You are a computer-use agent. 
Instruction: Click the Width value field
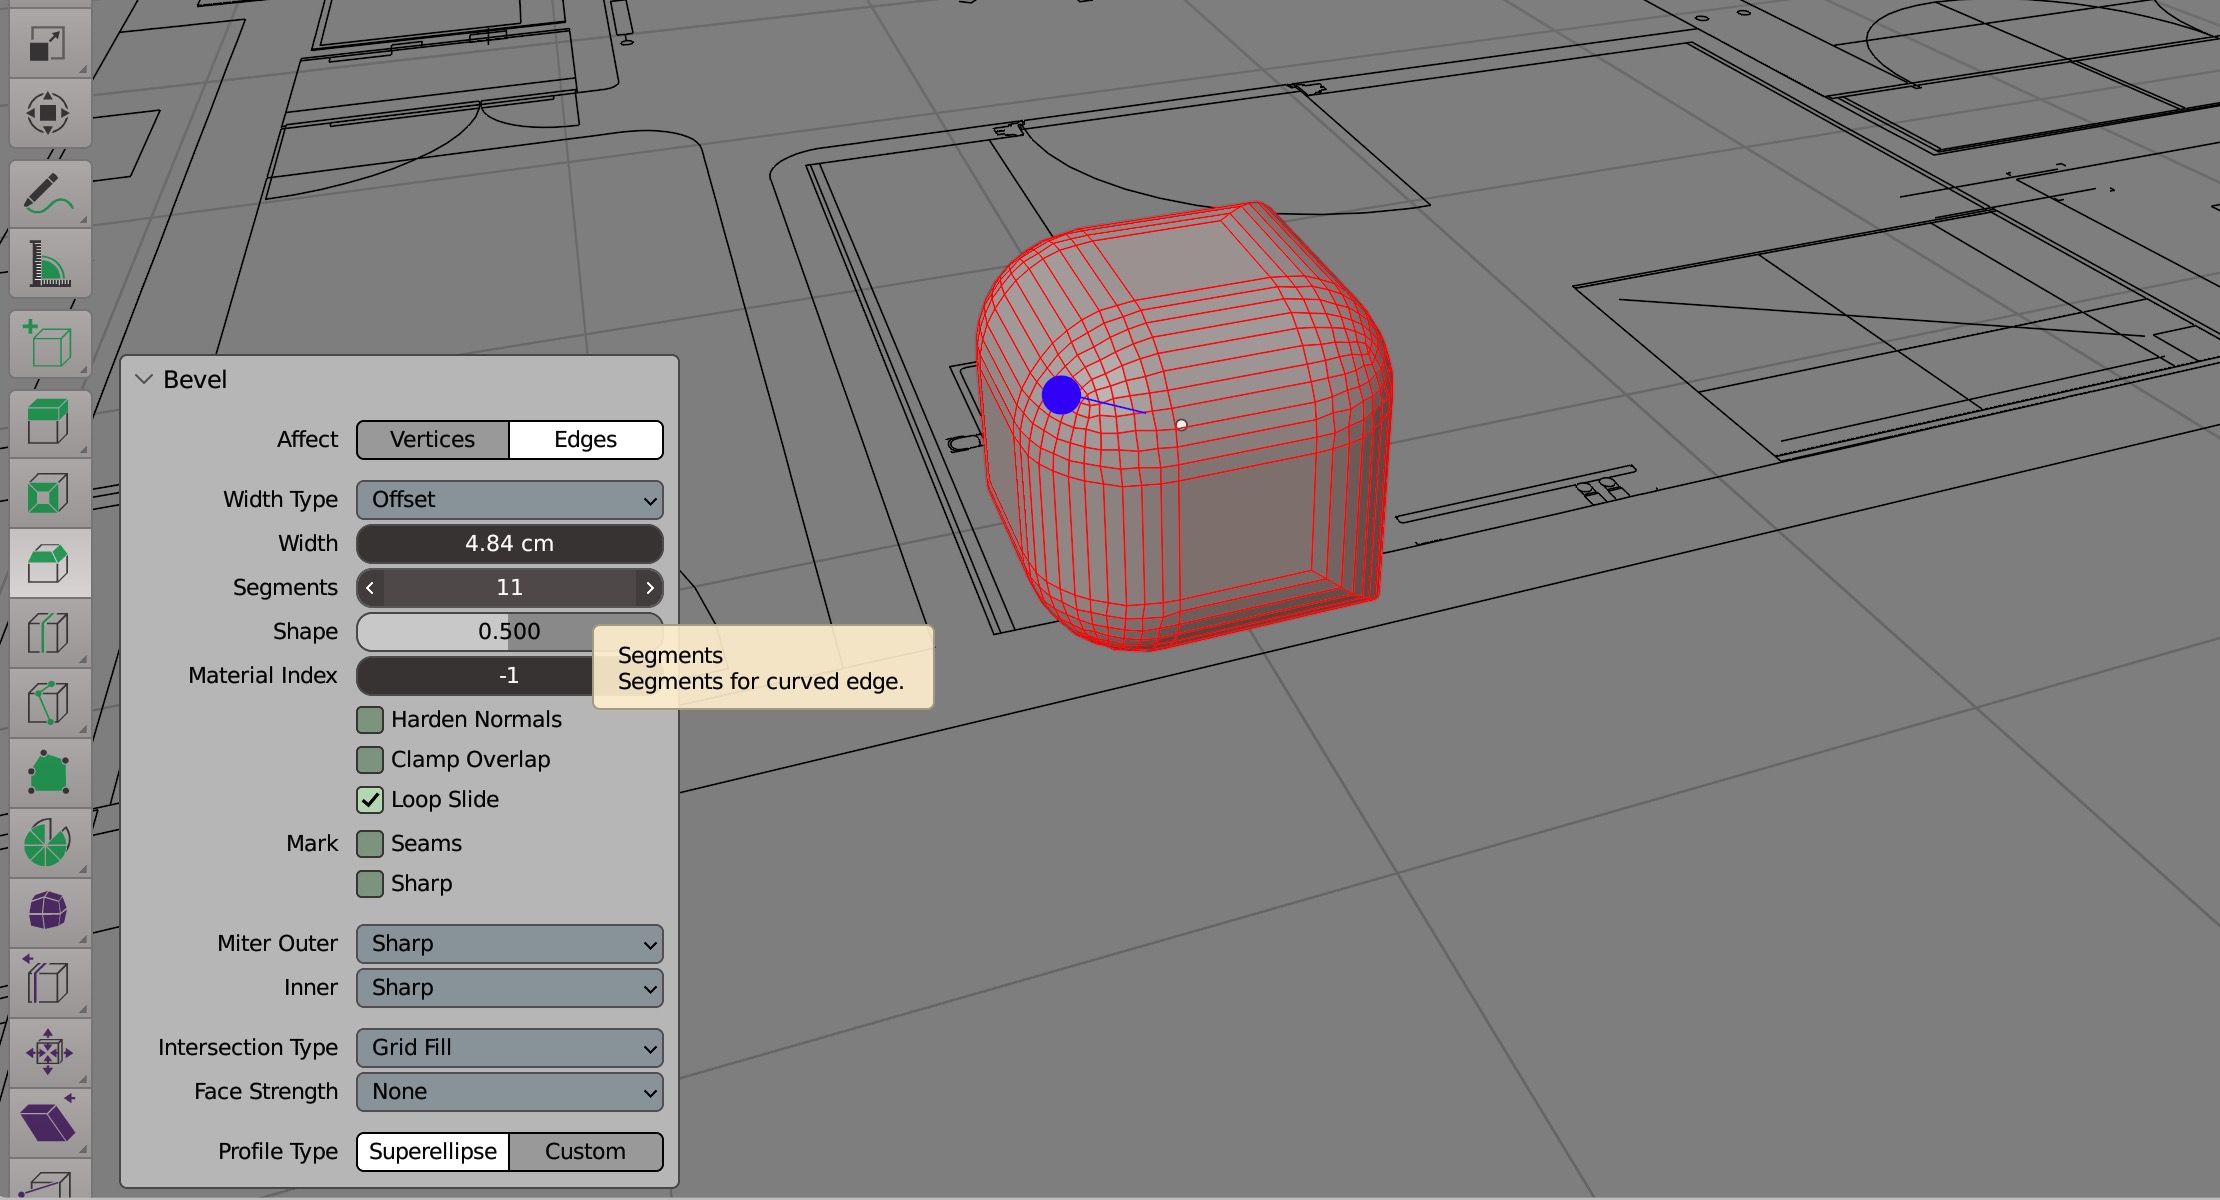509,544
